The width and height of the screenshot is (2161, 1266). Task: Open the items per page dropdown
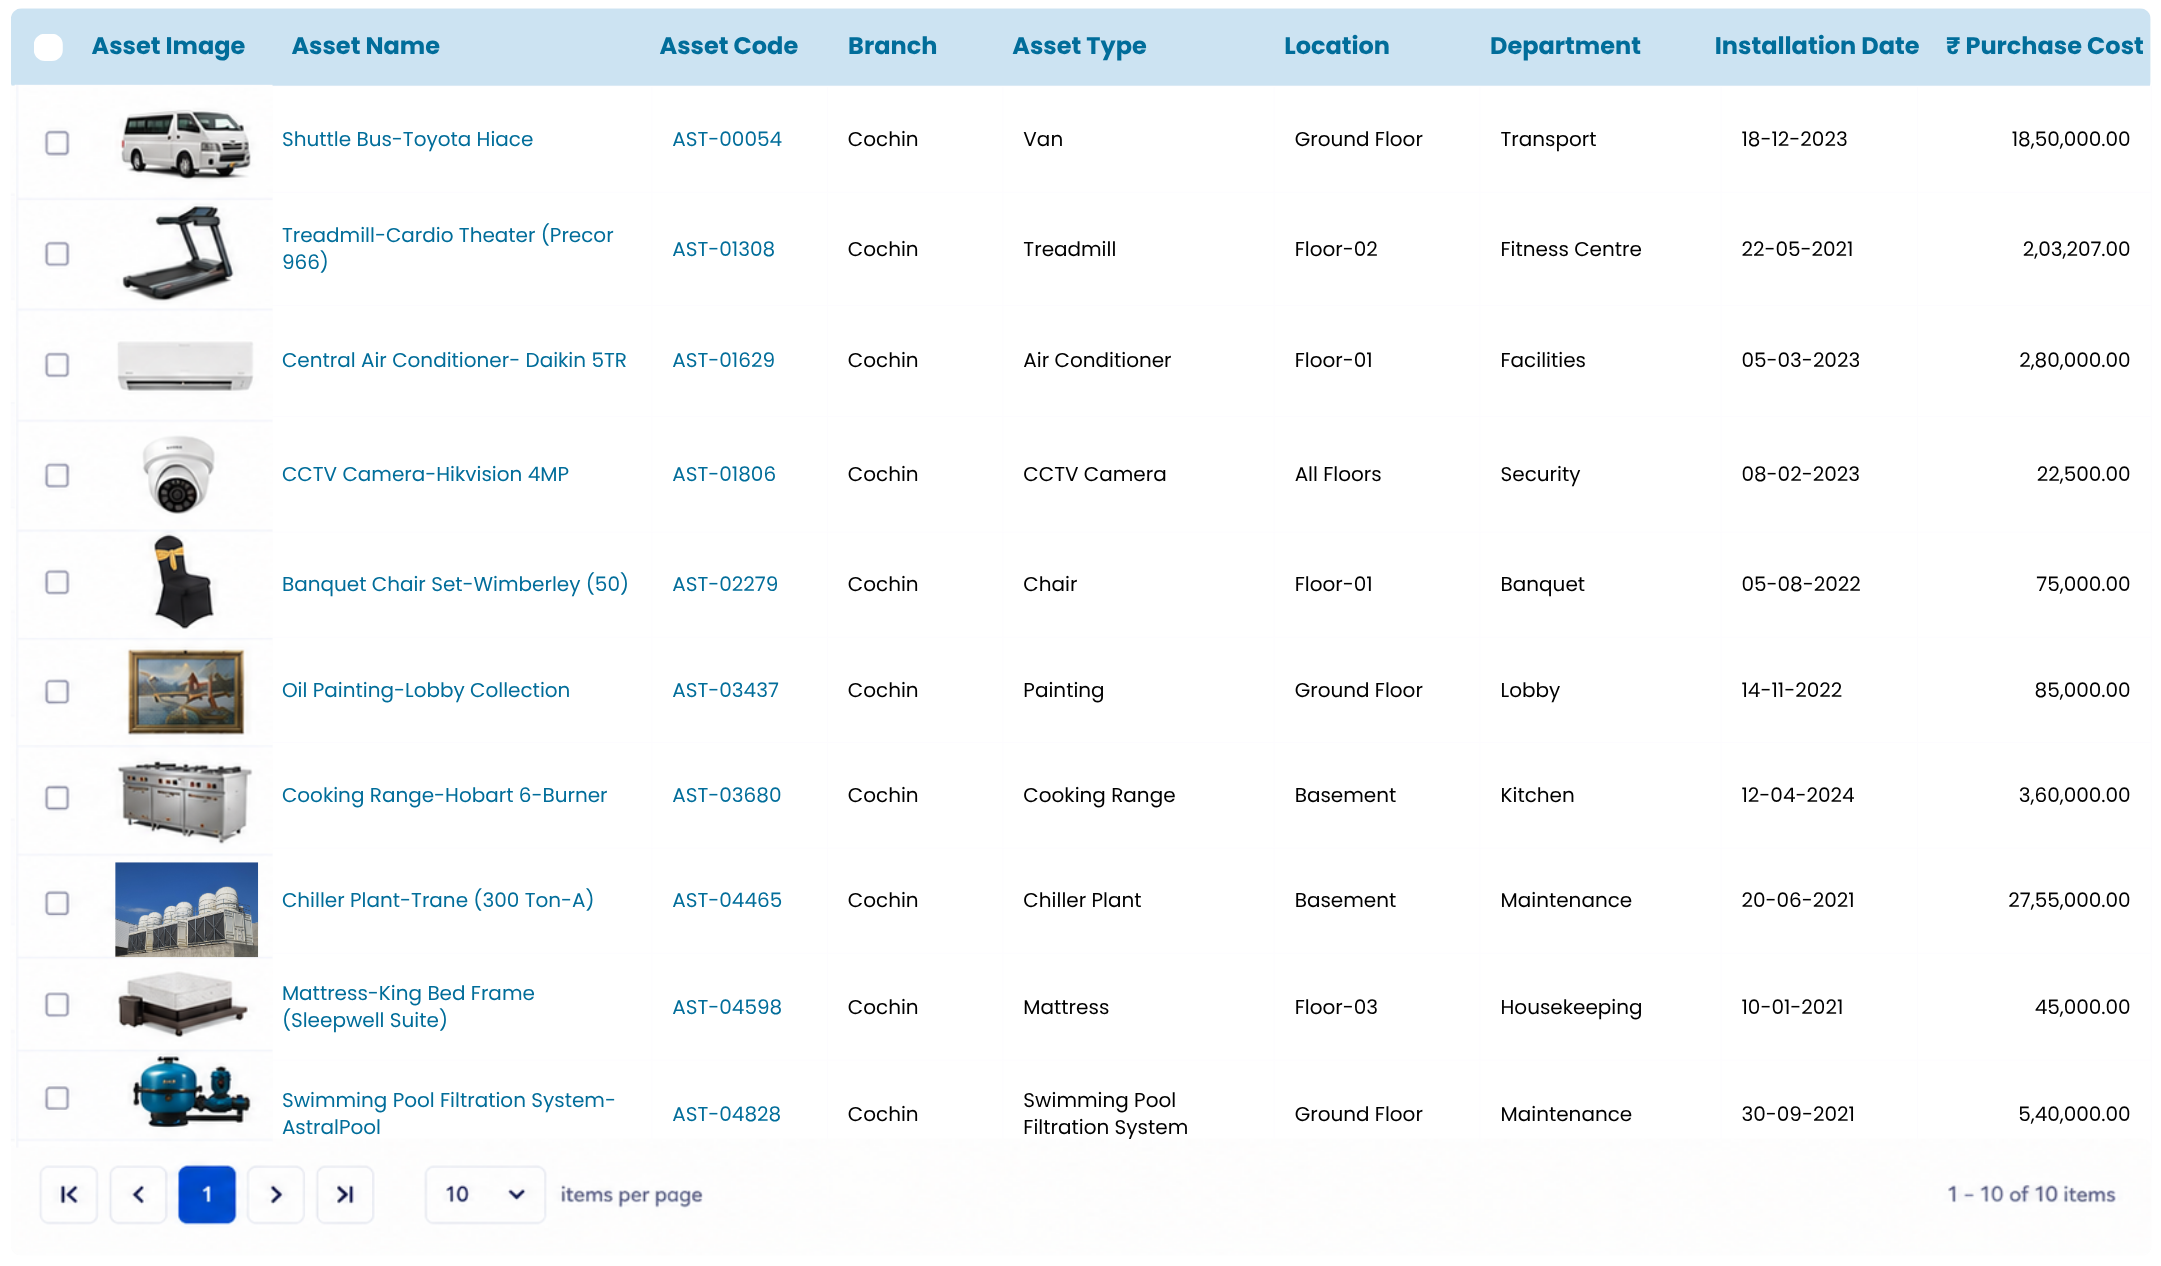click(x=485, y=1194)
